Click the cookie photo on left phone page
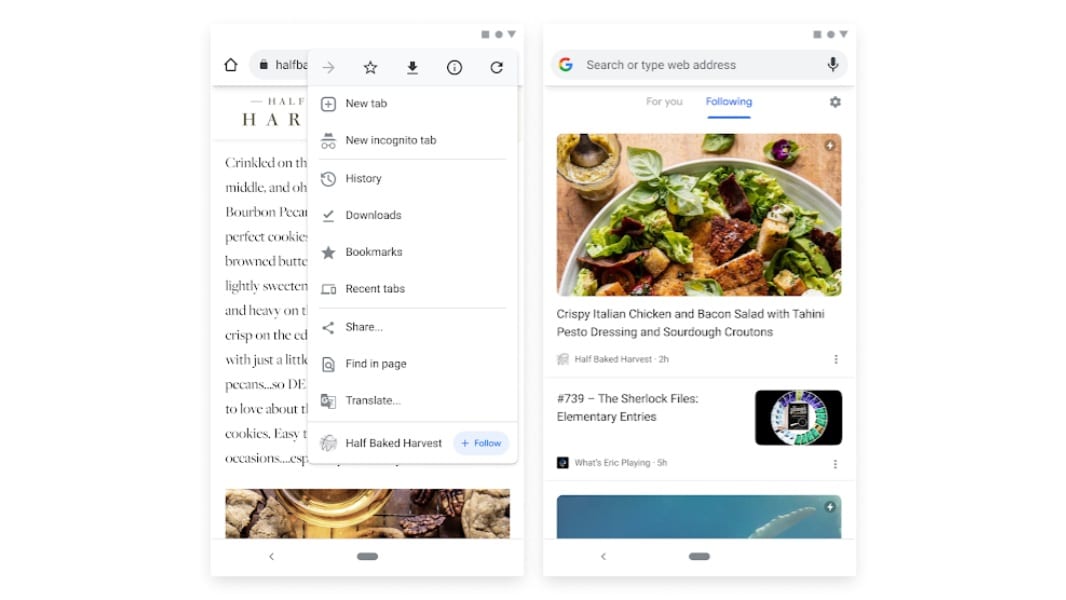The image size is (1066, 600). click(x=367, y=514)
